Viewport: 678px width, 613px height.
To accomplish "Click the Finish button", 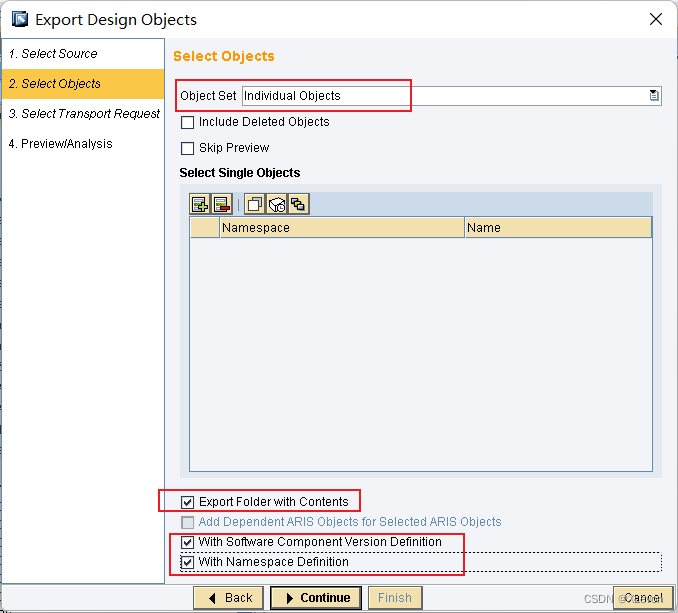I will [x=395, y=598].
